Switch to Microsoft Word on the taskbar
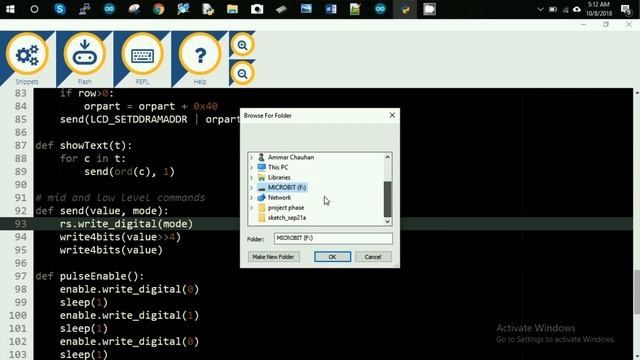This screenshot has width=640, height=360. tap(331, 9)
